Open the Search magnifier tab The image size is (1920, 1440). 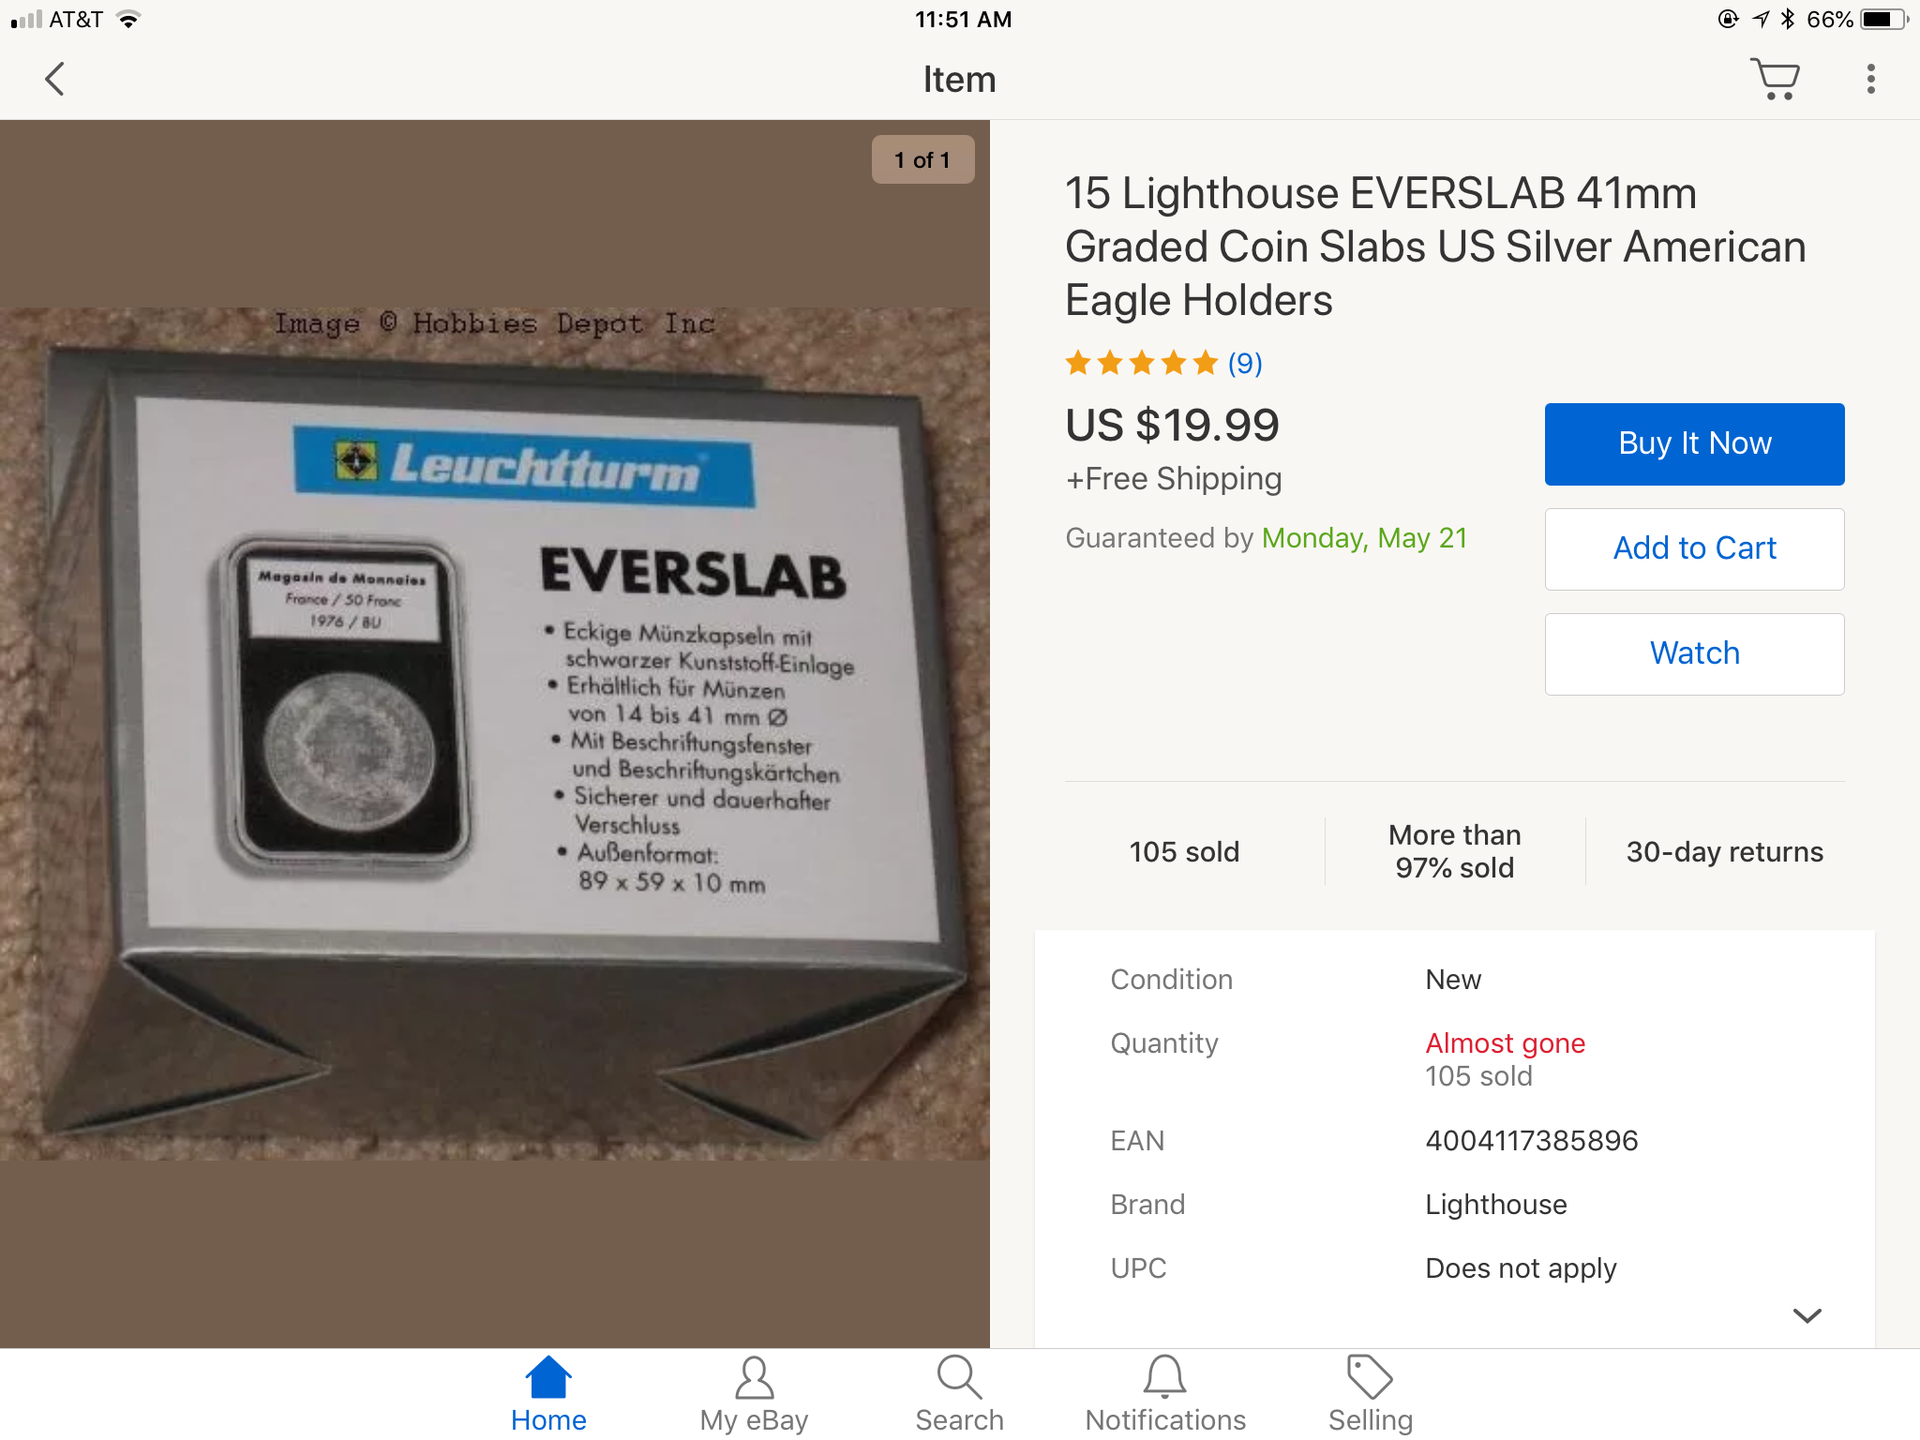pyautogui.click(x=960, y=1394)
